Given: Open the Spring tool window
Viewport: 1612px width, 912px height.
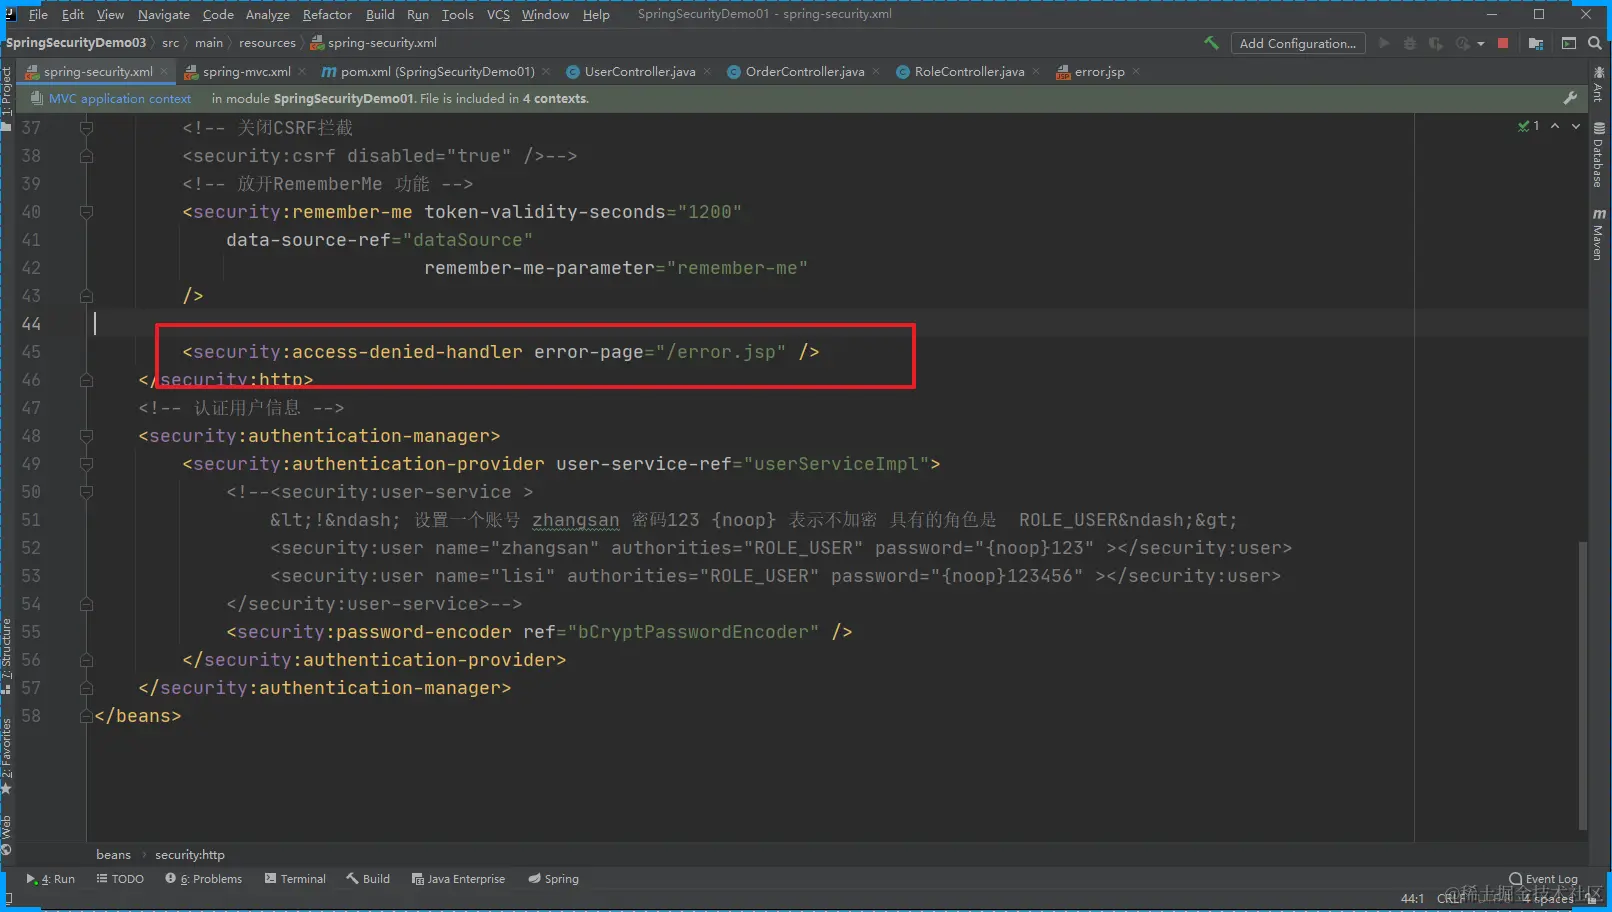Looking at the screenshot, I should (554, 879).
